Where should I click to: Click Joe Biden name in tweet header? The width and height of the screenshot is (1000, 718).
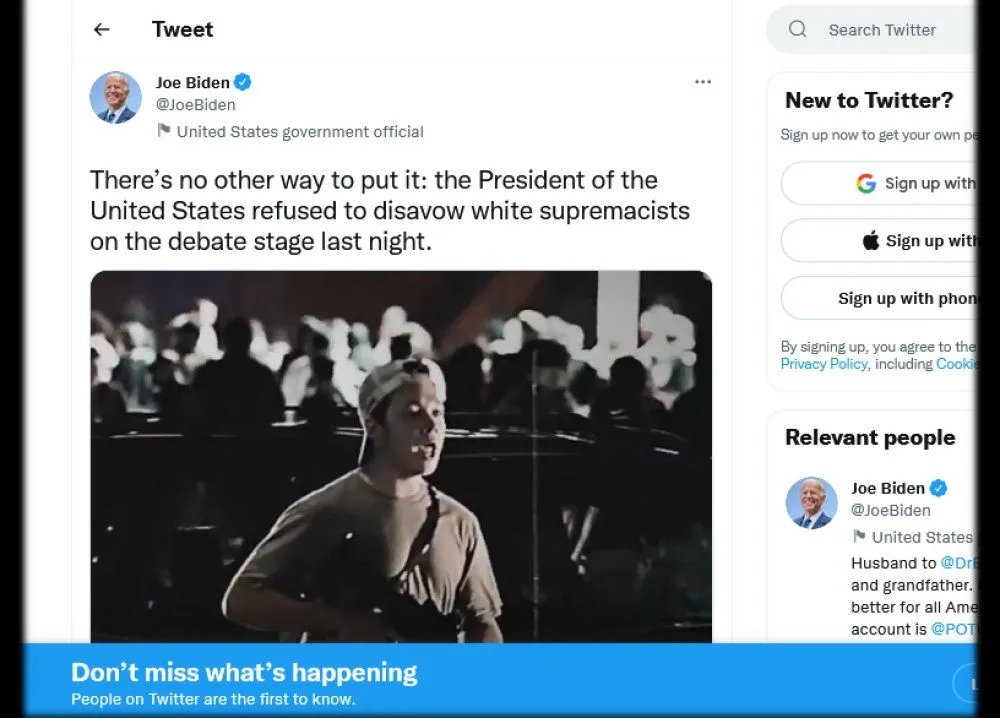(x=193, y=82)
